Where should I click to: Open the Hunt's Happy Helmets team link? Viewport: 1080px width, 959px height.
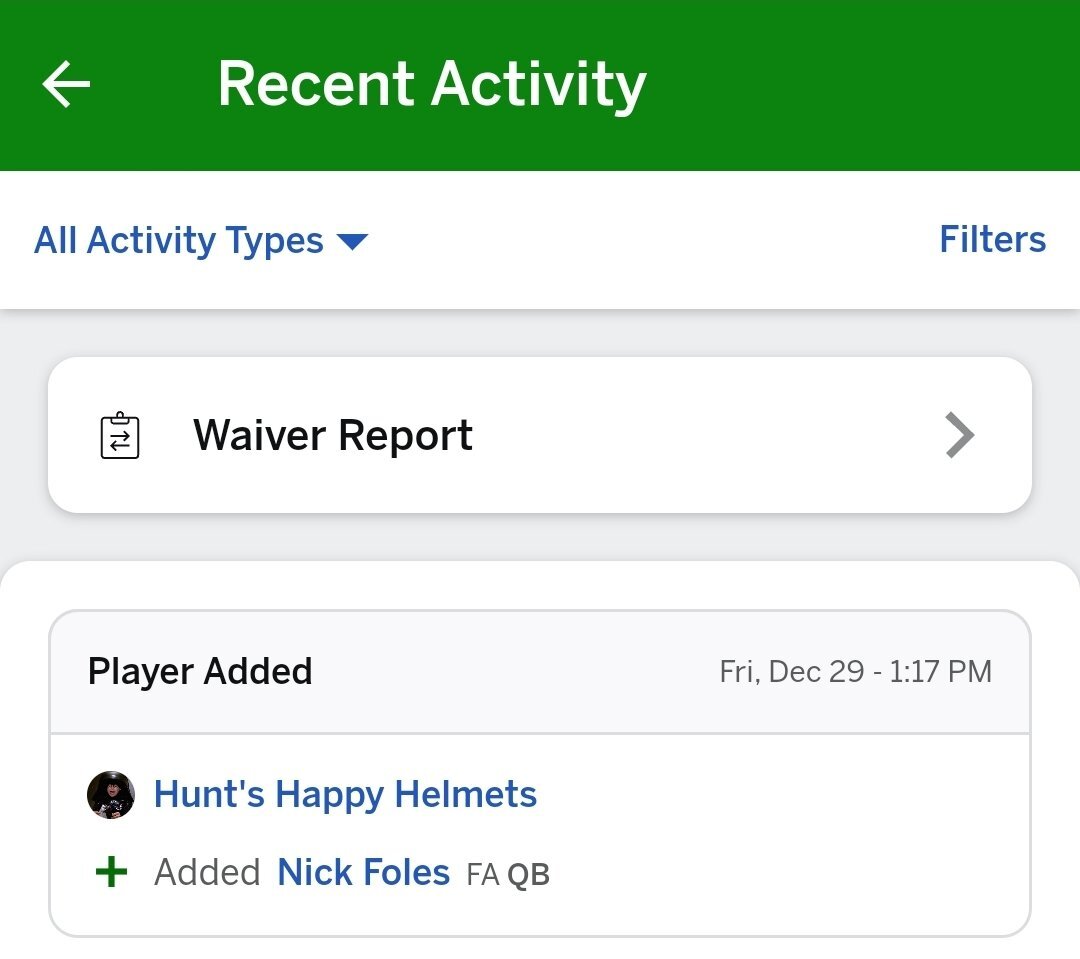pos(345,794)
